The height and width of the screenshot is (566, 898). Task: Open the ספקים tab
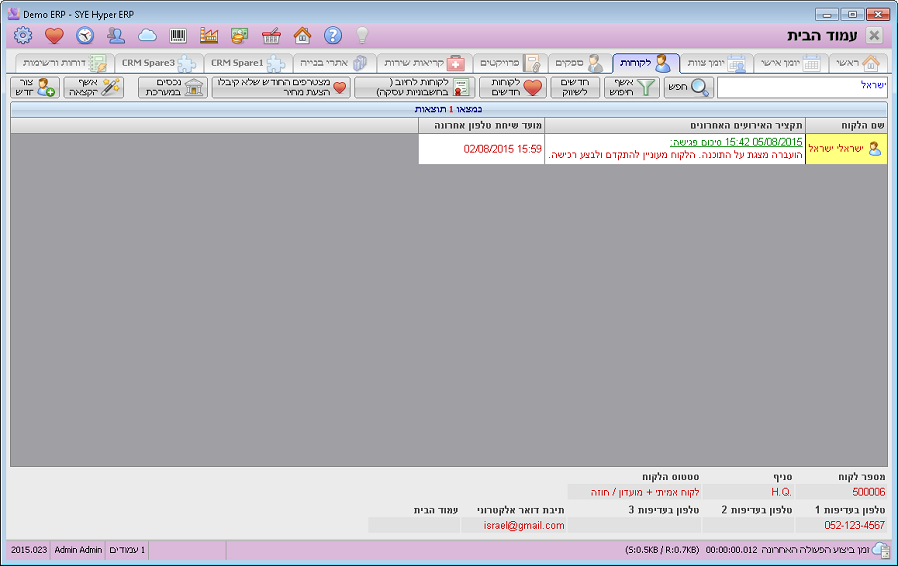pyautogui.click(x=580, y=63)
